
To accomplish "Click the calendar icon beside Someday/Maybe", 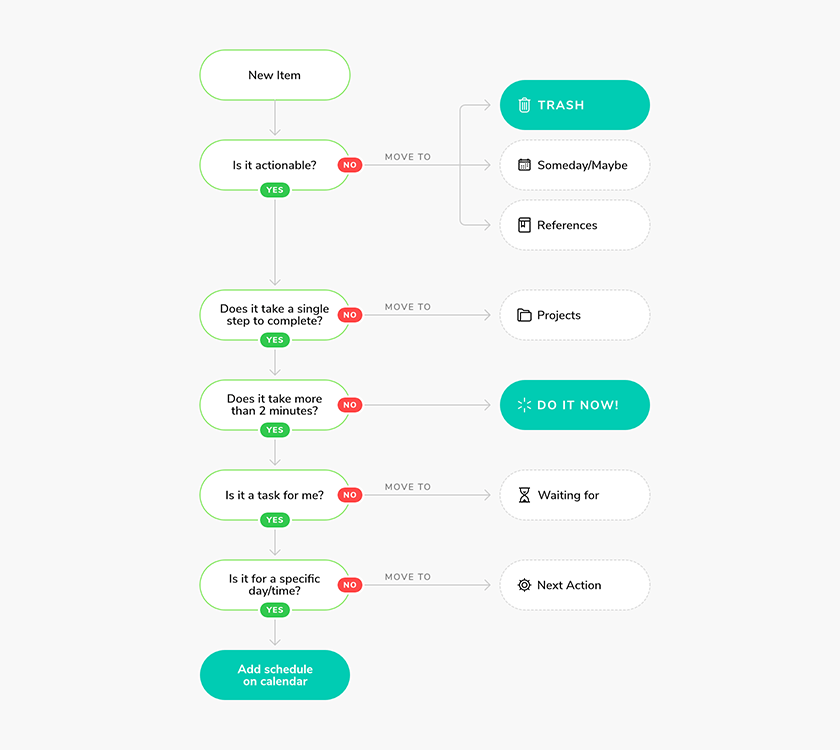I will point(524,165).
